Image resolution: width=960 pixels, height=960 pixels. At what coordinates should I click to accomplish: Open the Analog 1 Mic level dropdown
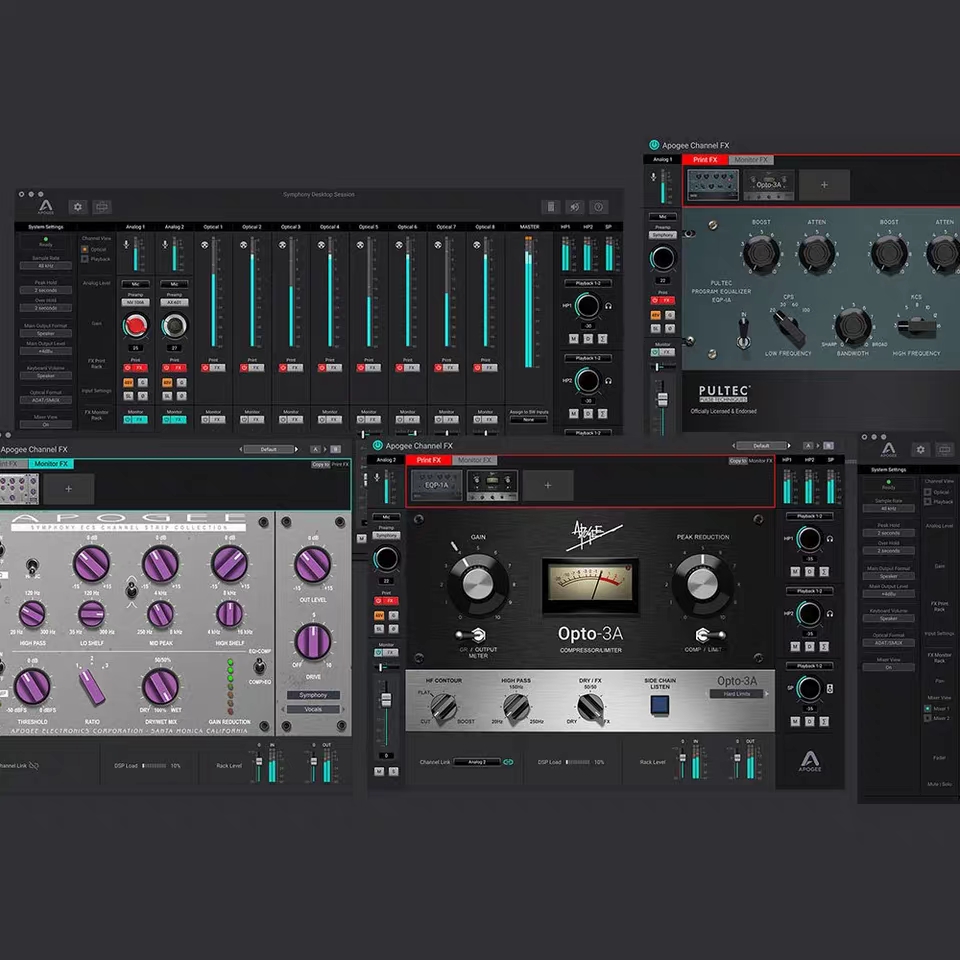point(135,284)
